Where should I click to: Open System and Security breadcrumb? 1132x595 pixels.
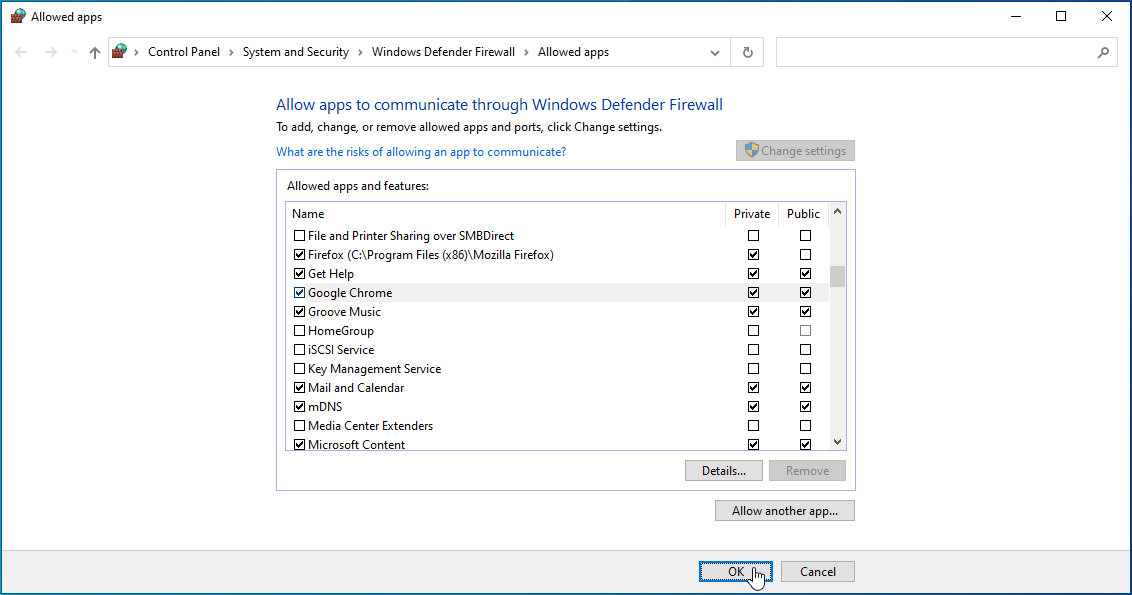295,52
